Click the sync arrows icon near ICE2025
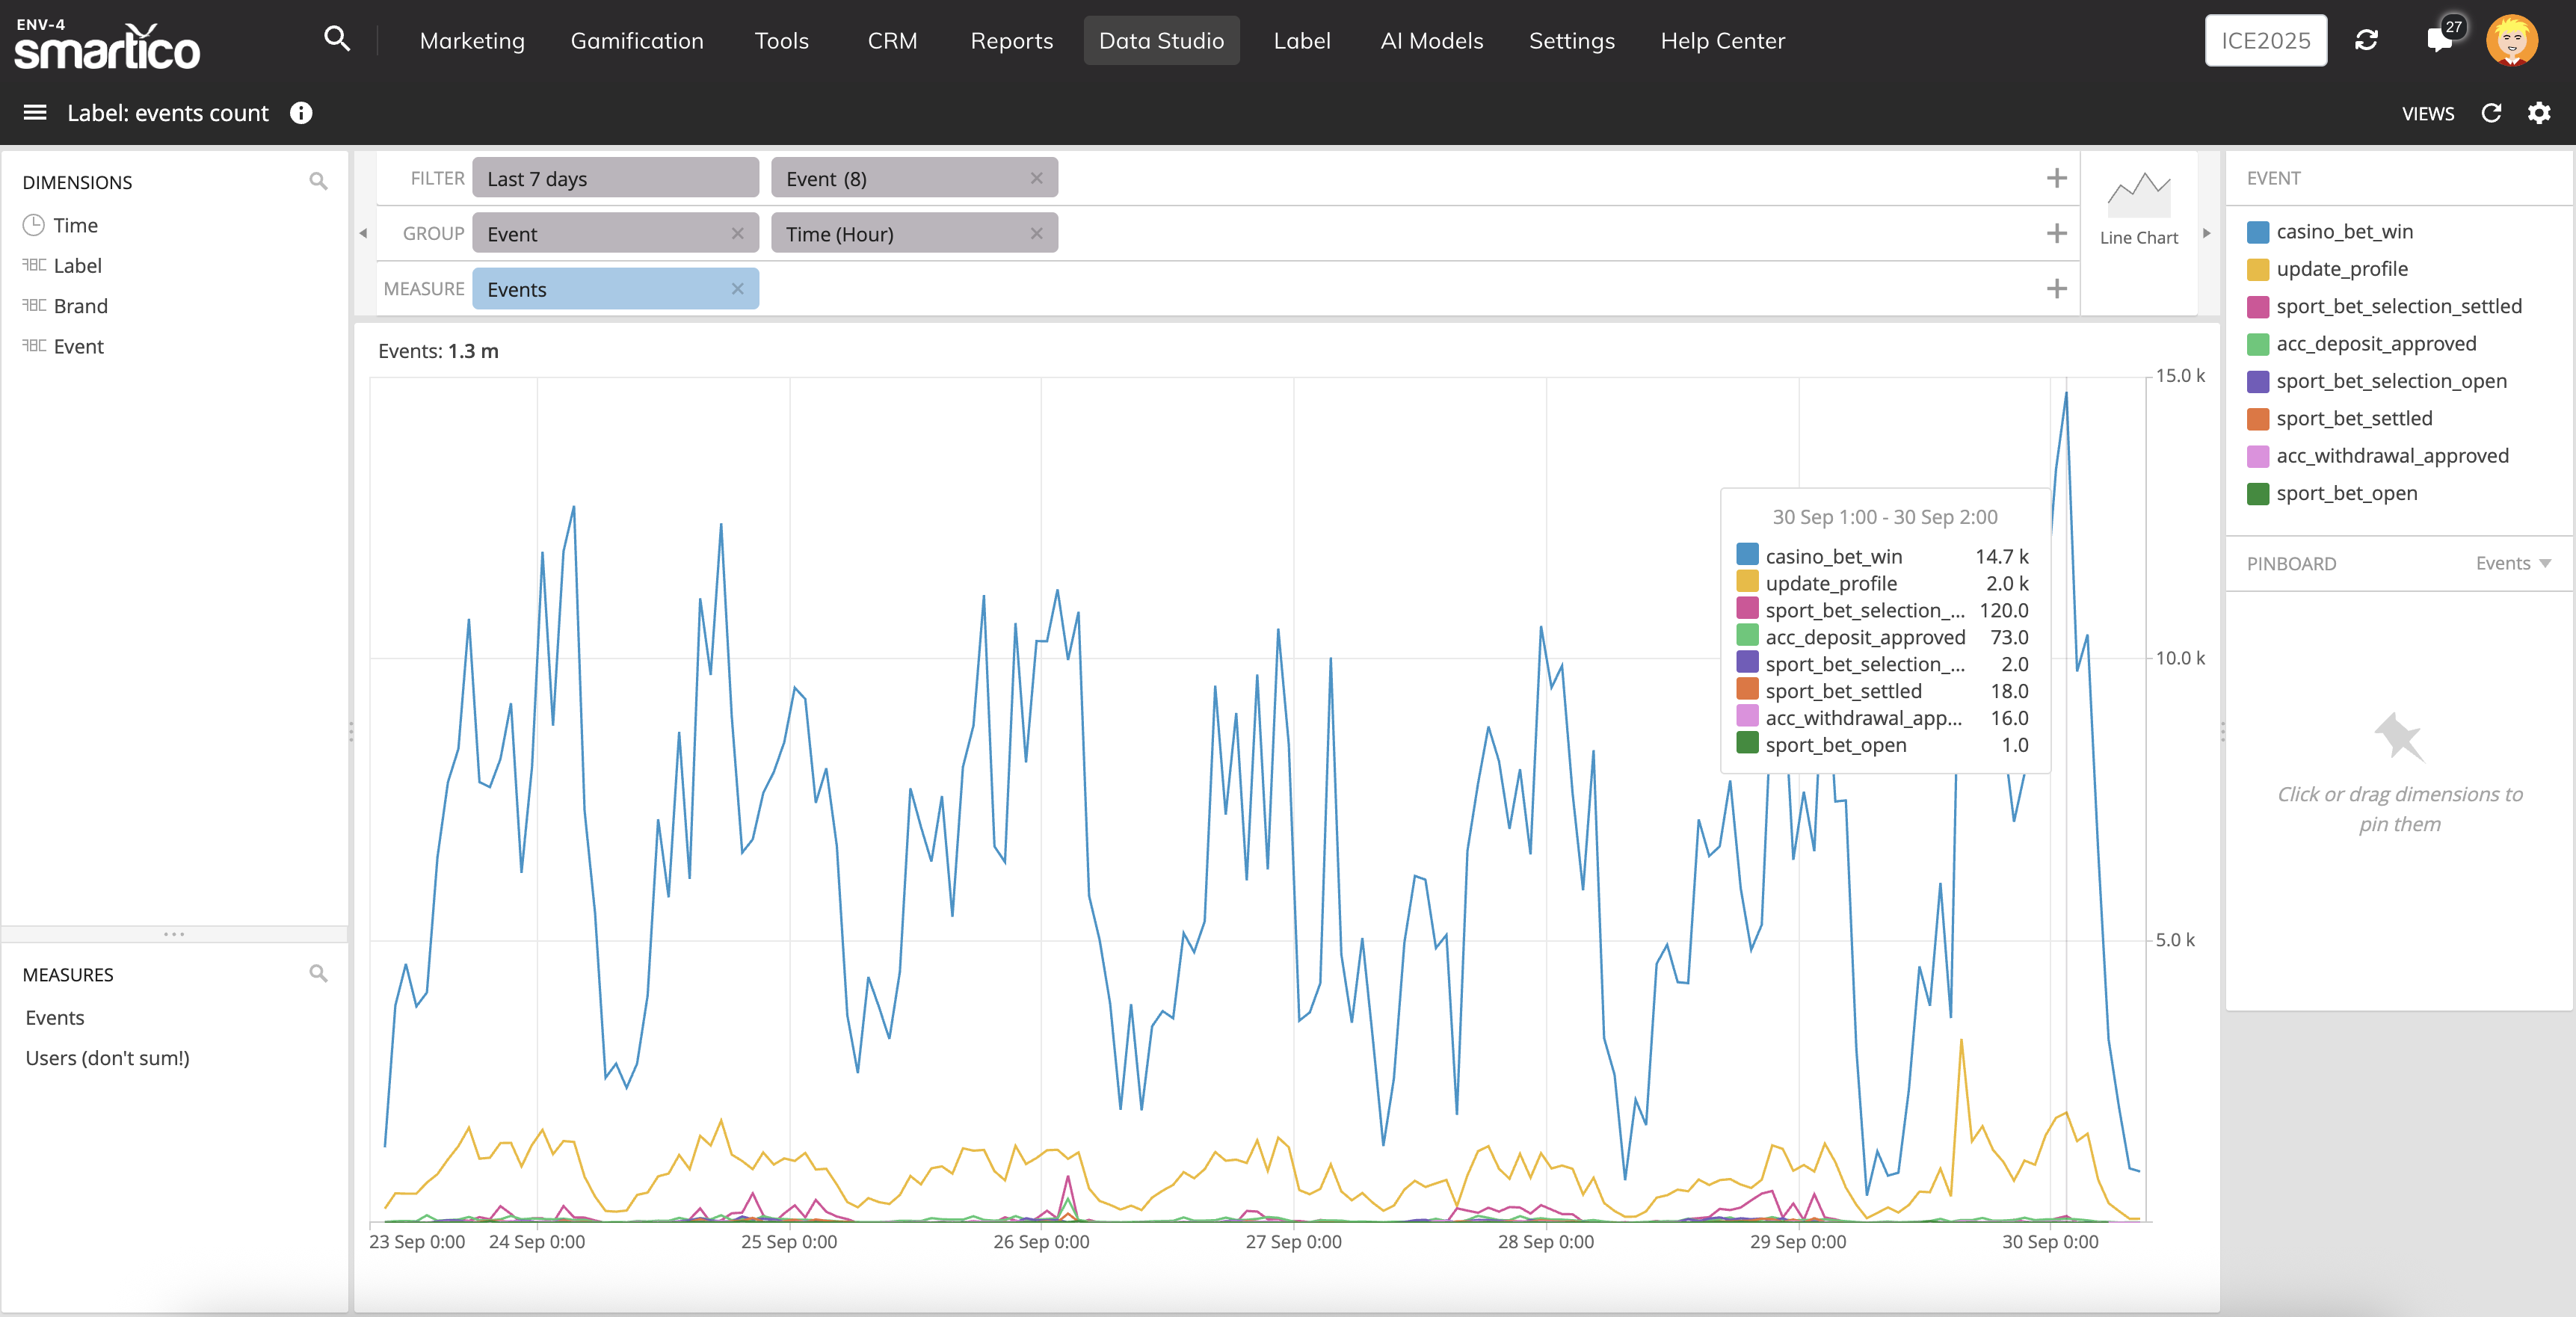The height and width of the screenshot is (1317, 2576). click(x=2366, y=40)
